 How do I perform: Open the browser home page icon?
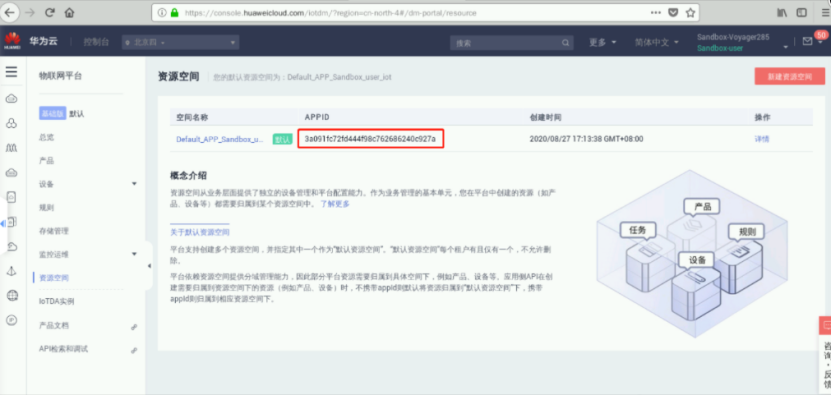[x=69, y=13]
